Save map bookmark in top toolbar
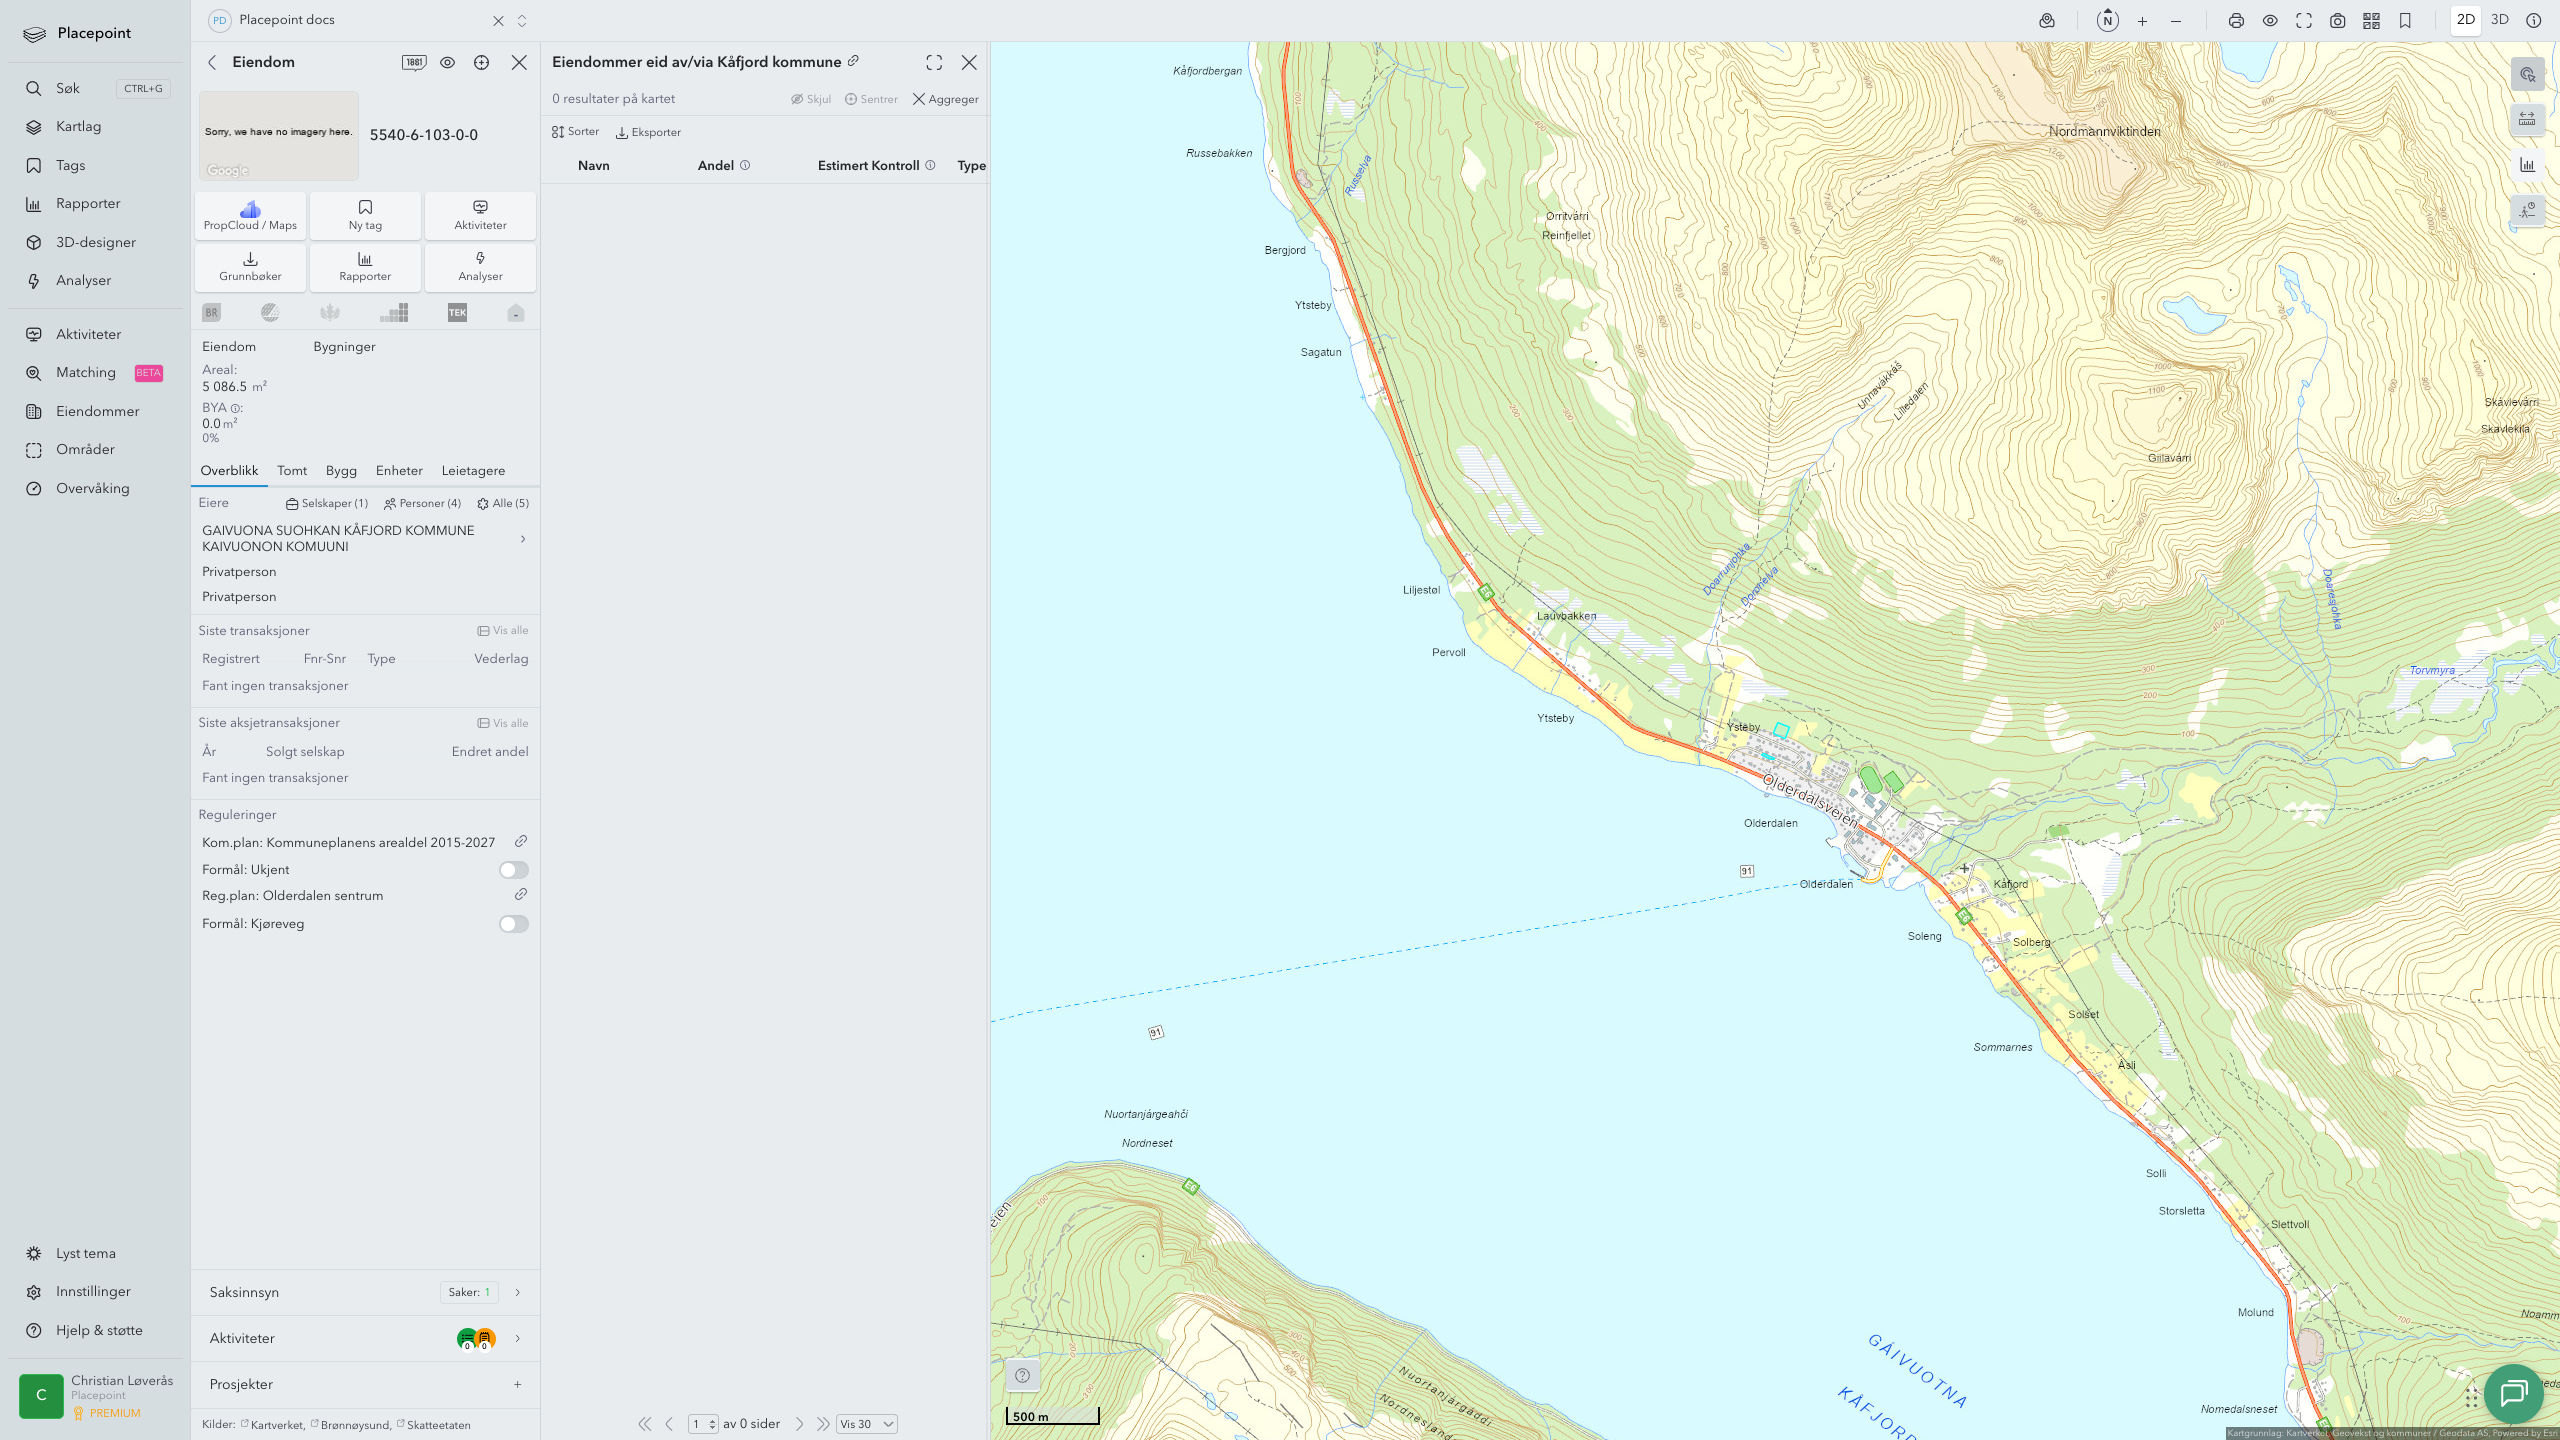 [x=2406, y=21]
